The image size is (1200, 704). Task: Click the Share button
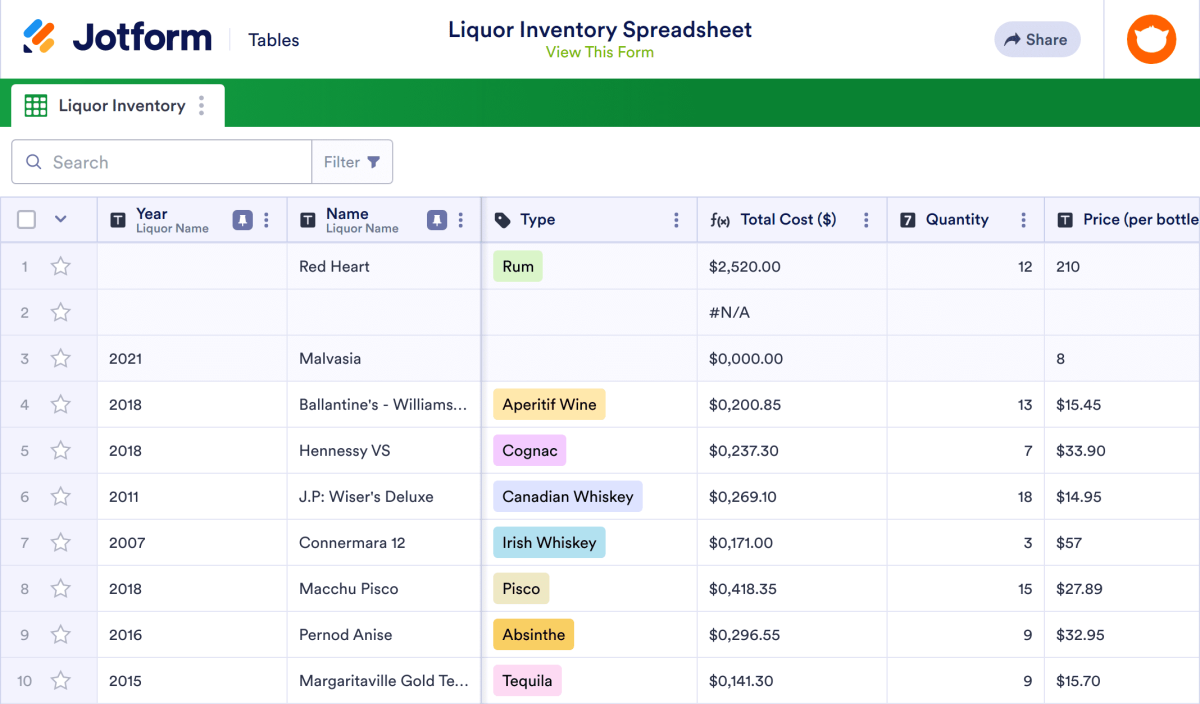pos(1036,39)
